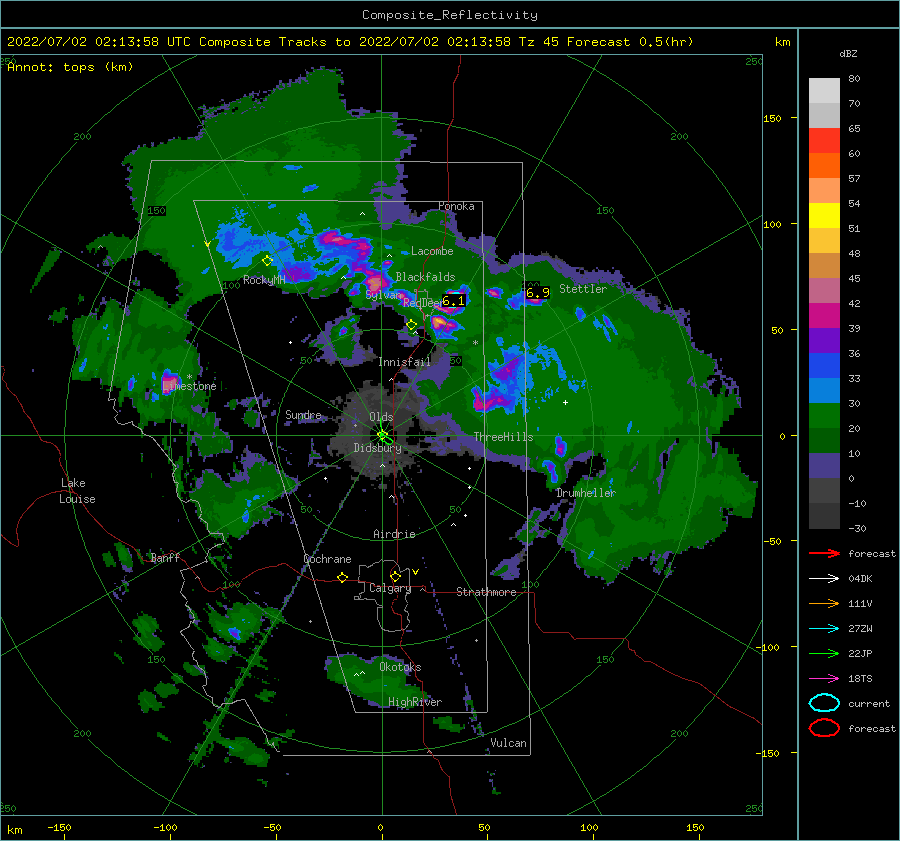Select yellow diamond marker above Calgary label
The height and width of the screenshot is (841, 900).
(x=395, y=576)
